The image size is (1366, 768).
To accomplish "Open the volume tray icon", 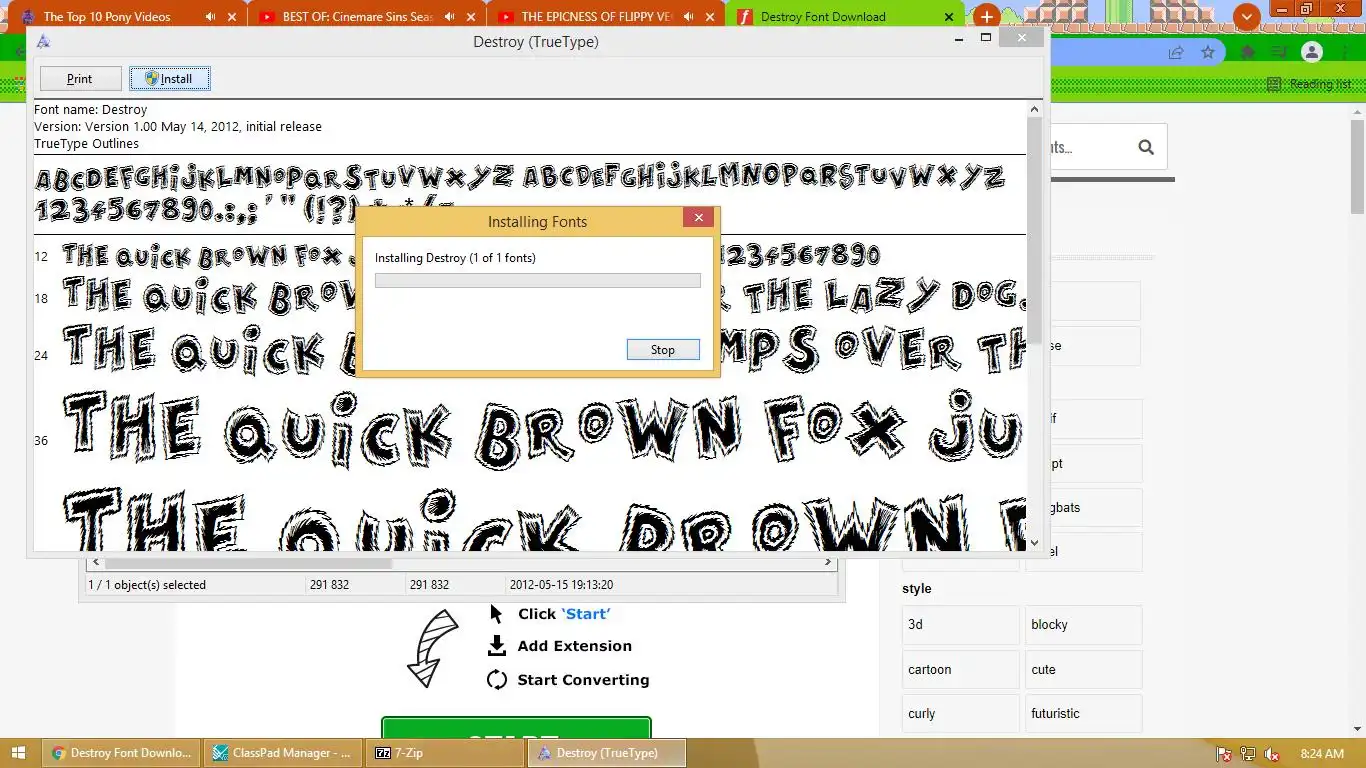I will click(x=1272, y=754).
